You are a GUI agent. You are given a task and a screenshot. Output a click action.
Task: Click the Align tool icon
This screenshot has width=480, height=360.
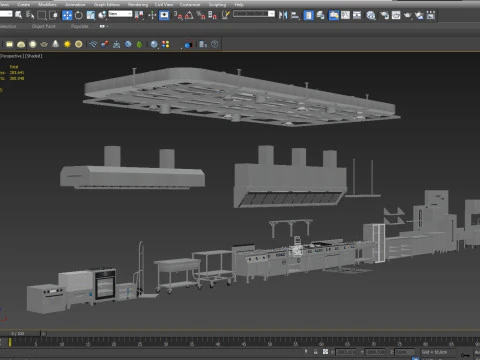pos(295,15)
